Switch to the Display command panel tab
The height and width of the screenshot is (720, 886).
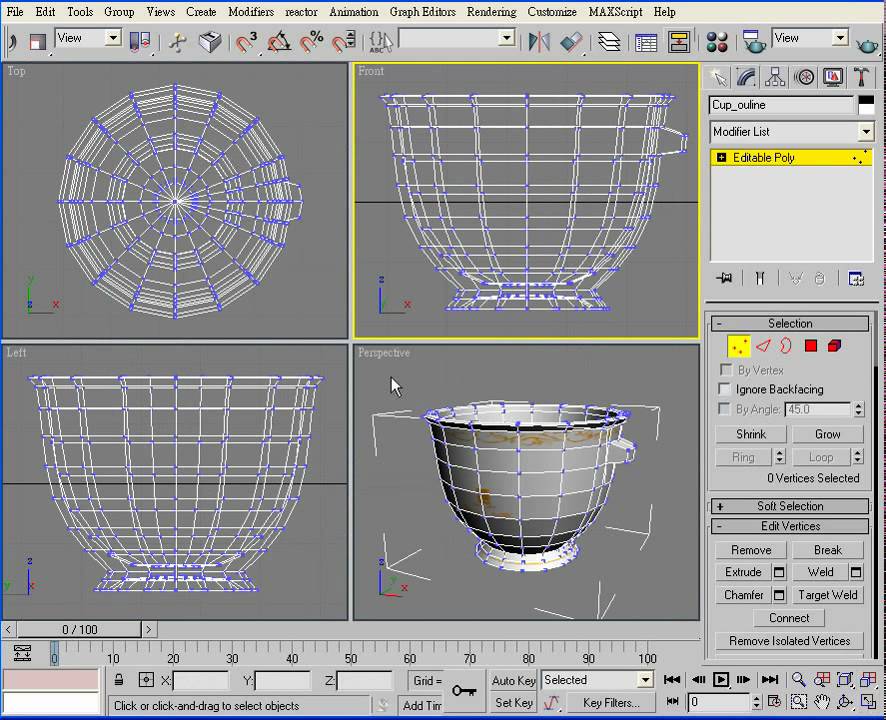tap(833, 77)
